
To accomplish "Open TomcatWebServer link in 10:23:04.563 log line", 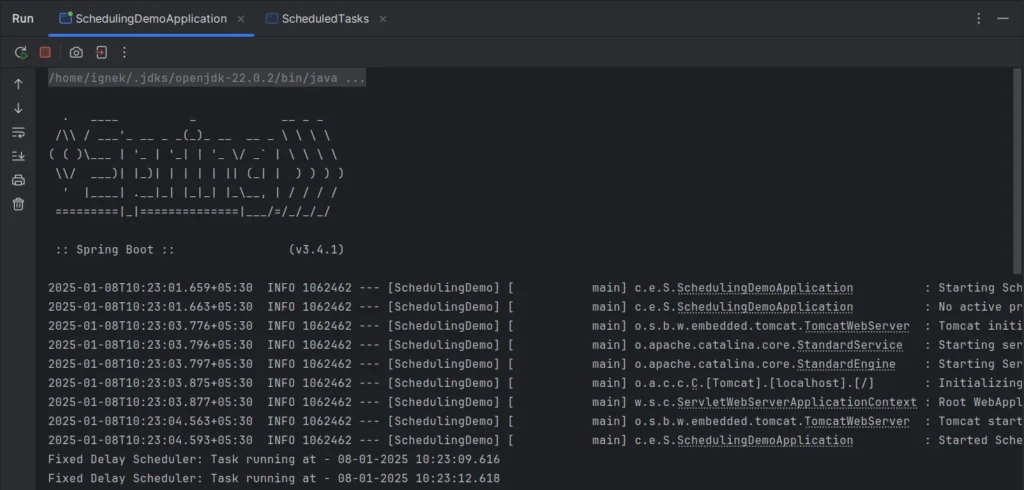I will point(857,421).
